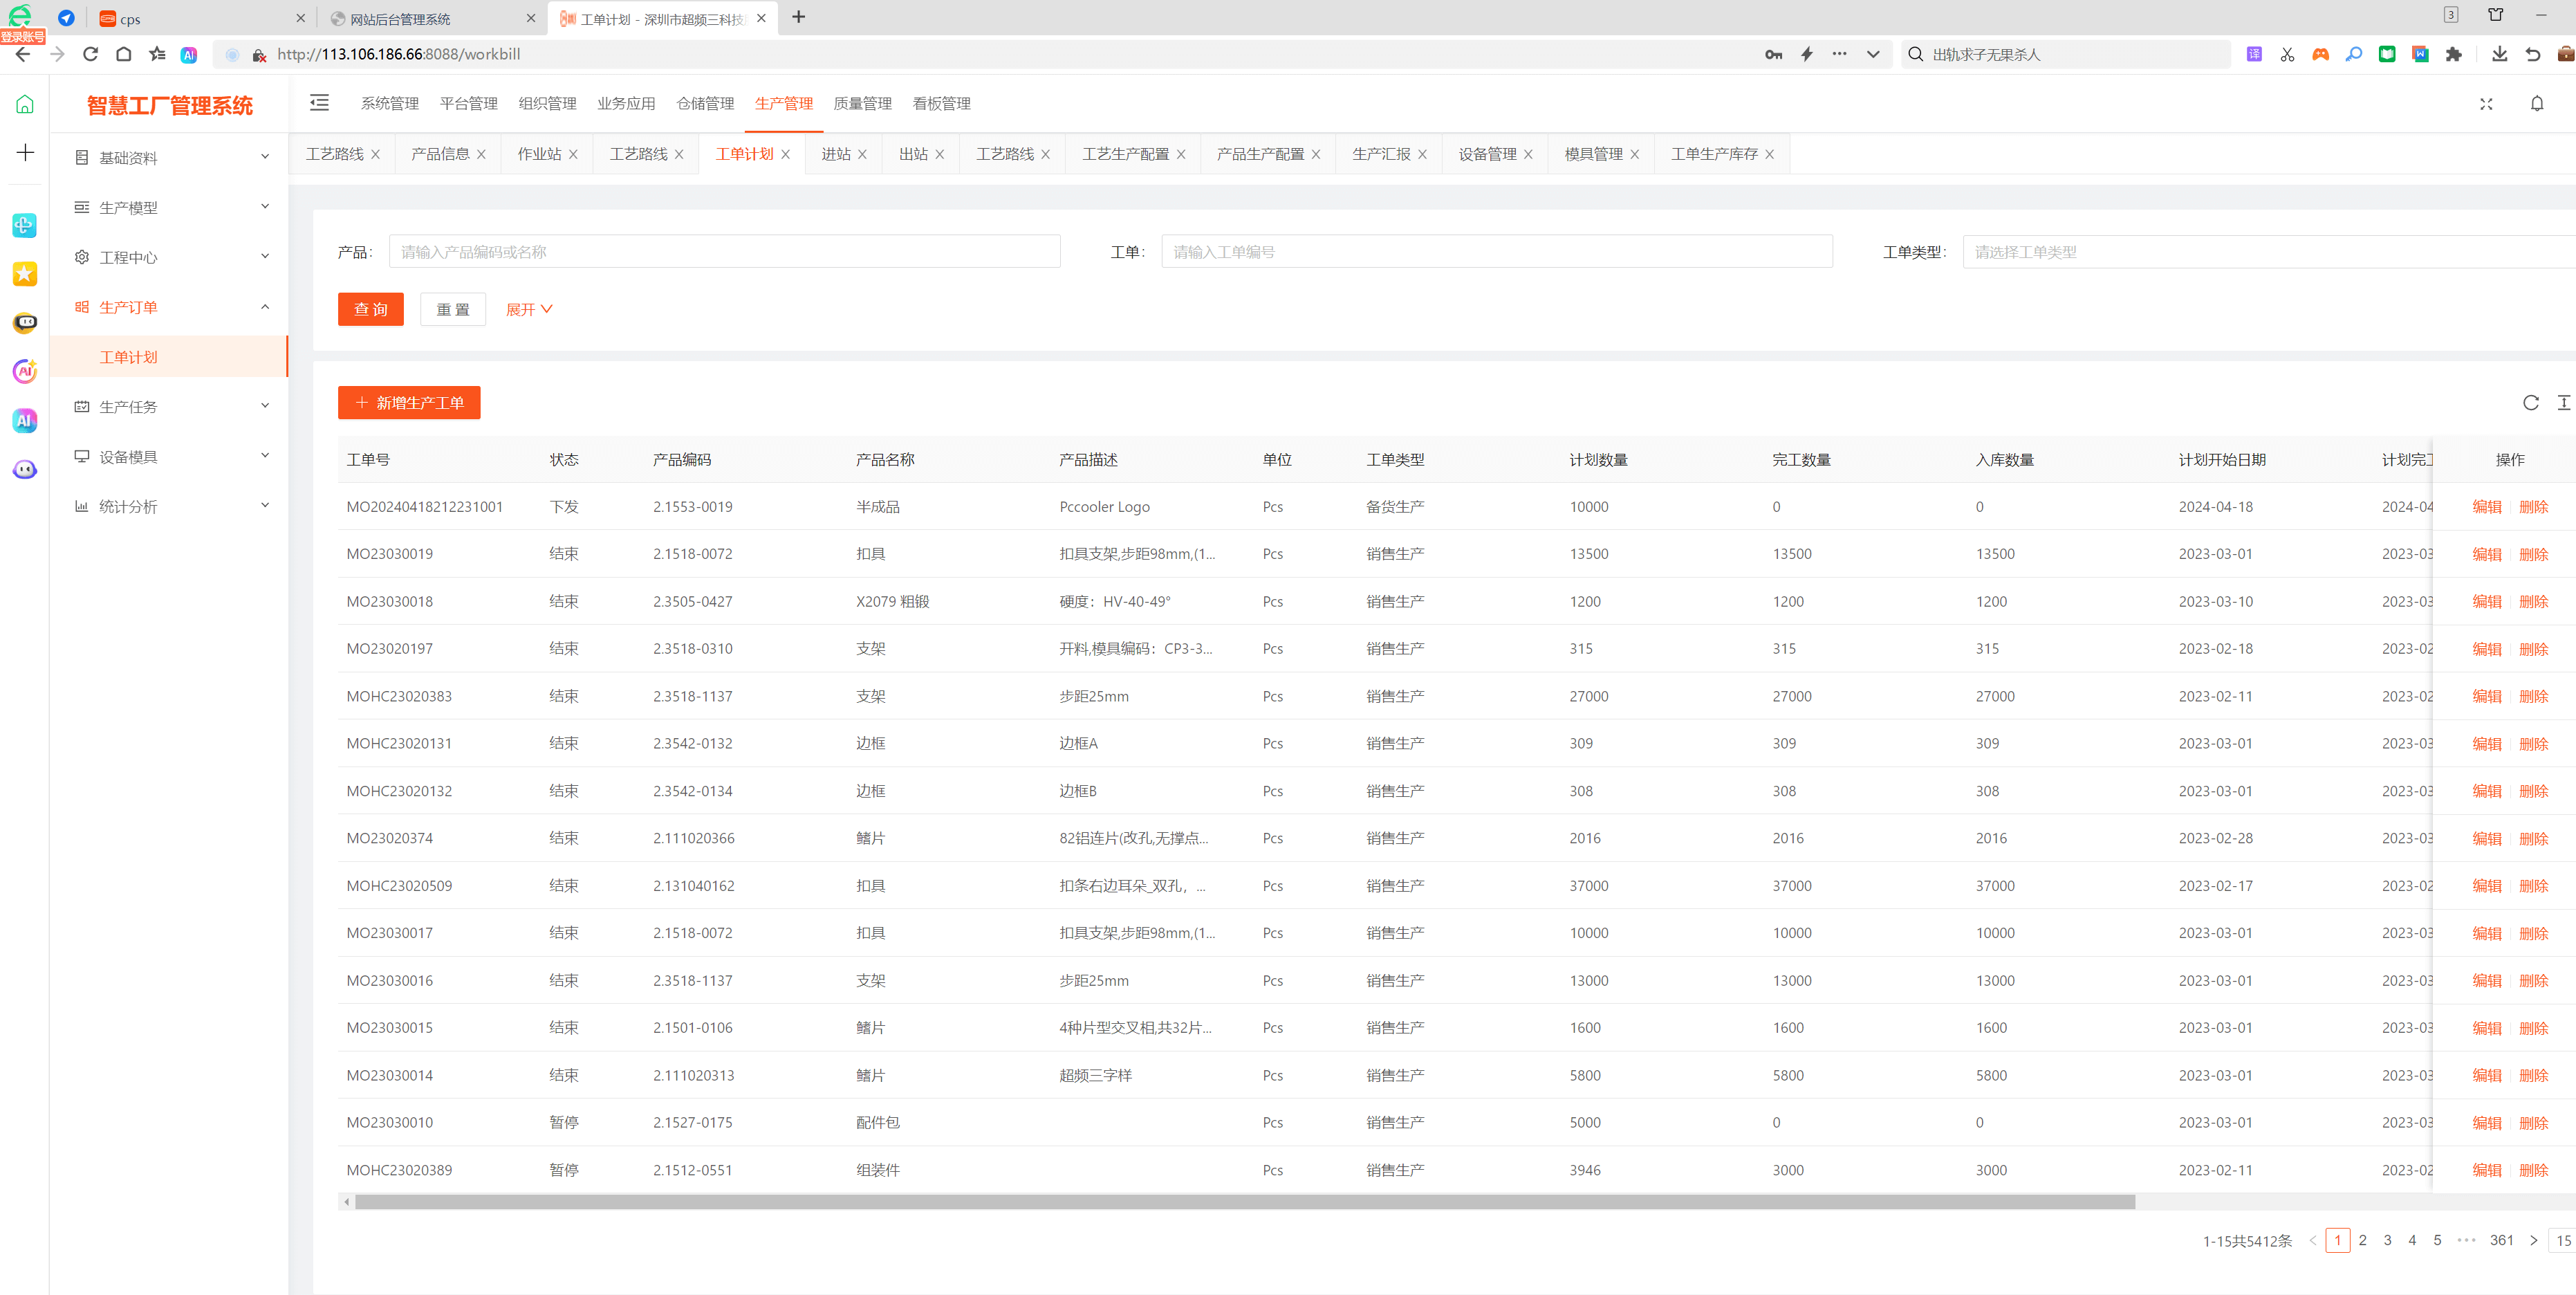Close the 工艺生产配置 tab
Image resolution: width=2576 pixels, height=1295 pixels.
1181,155
